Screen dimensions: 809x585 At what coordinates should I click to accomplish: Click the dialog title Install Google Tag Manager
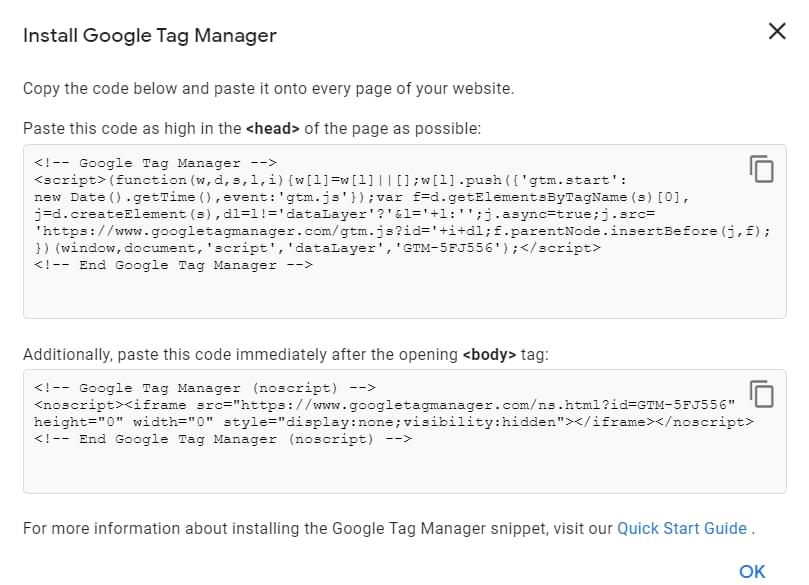coord(150,35)
